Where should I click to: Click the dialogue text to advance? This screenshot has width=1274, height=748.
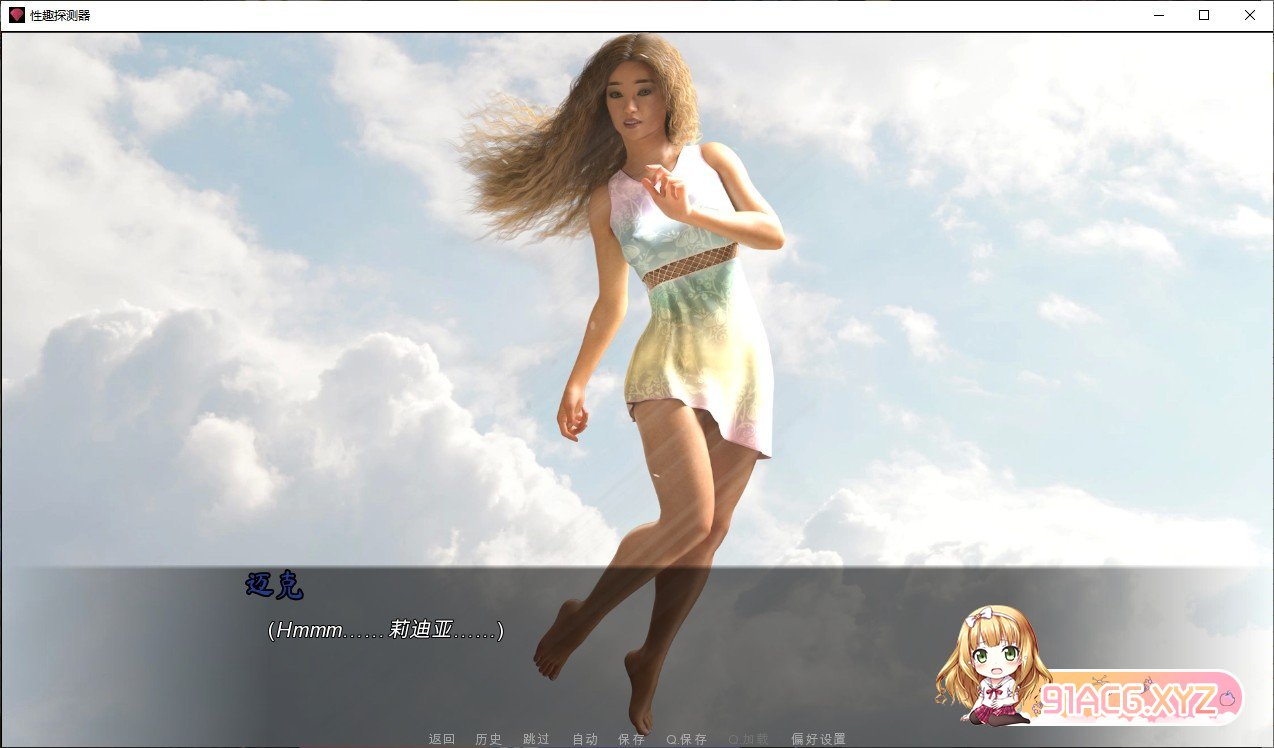[x=386, y=630]
